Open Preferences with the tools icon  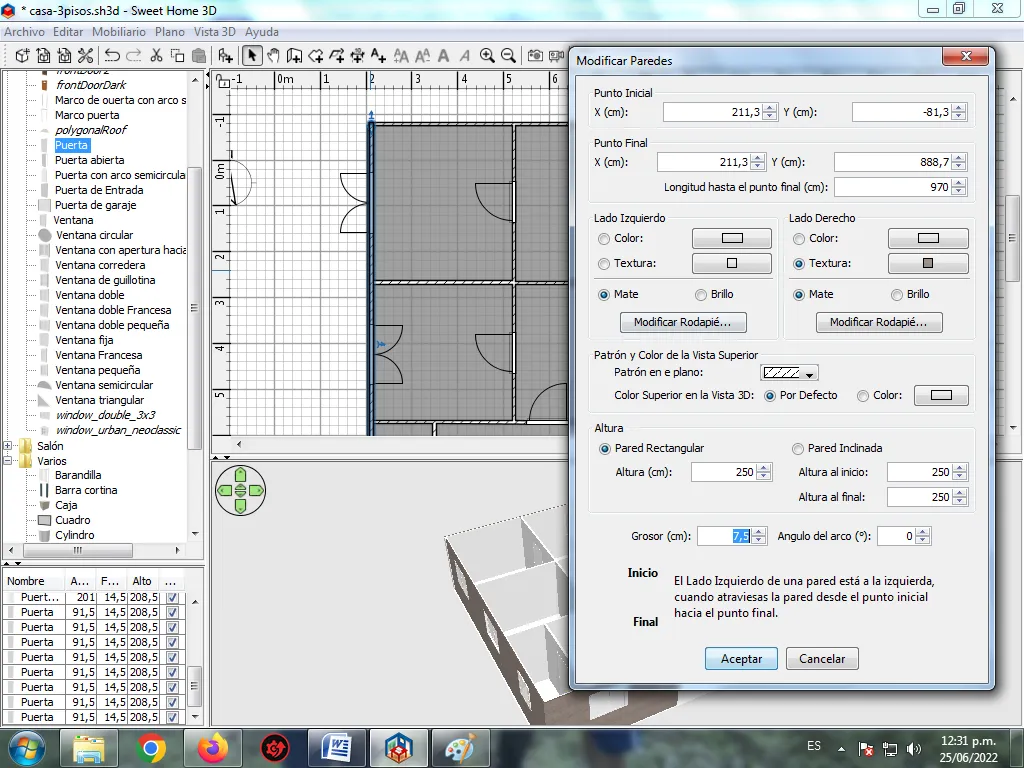(85, 56)
